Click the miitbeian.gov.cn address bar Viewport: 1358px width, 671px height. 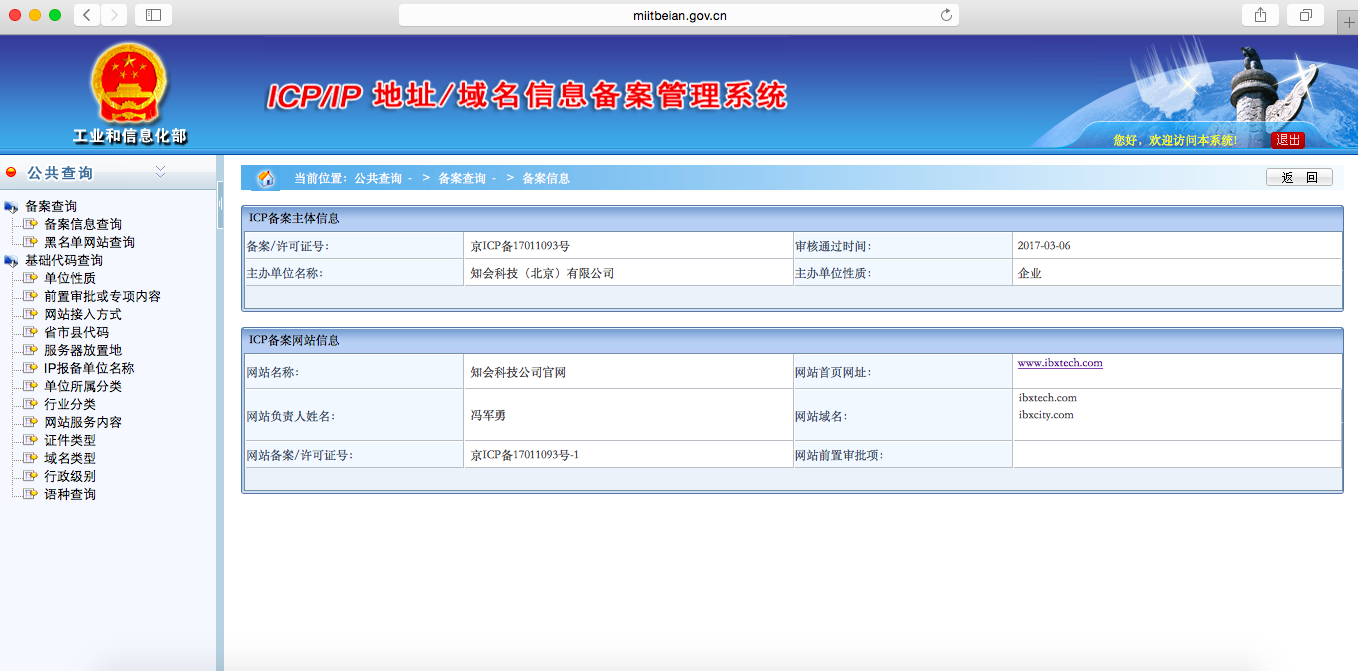coord(679,15)
